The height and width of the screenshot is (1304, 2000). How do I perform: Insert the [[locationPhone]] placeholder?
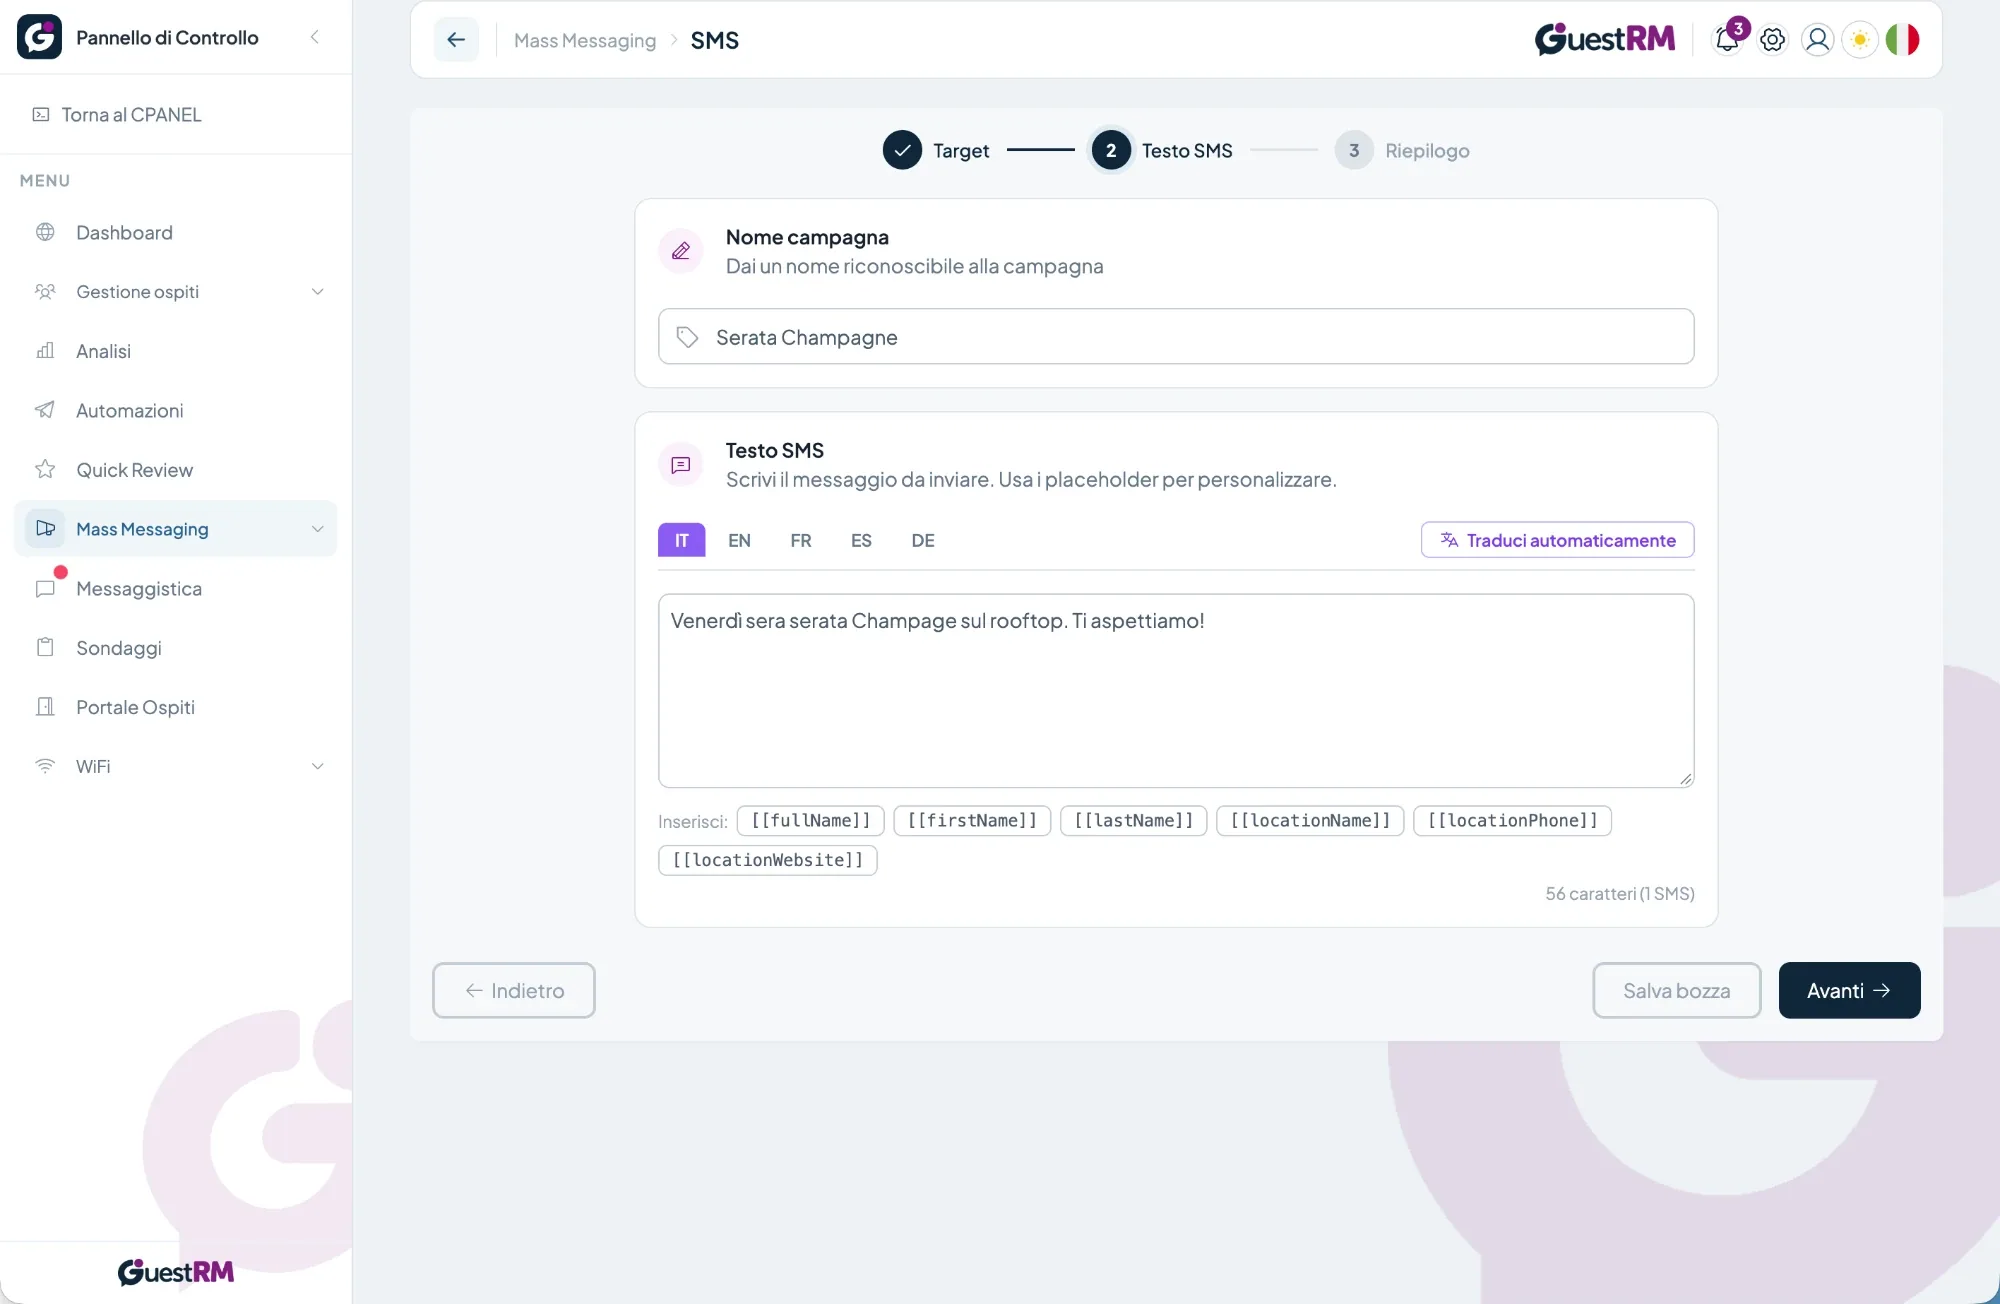1512,821
